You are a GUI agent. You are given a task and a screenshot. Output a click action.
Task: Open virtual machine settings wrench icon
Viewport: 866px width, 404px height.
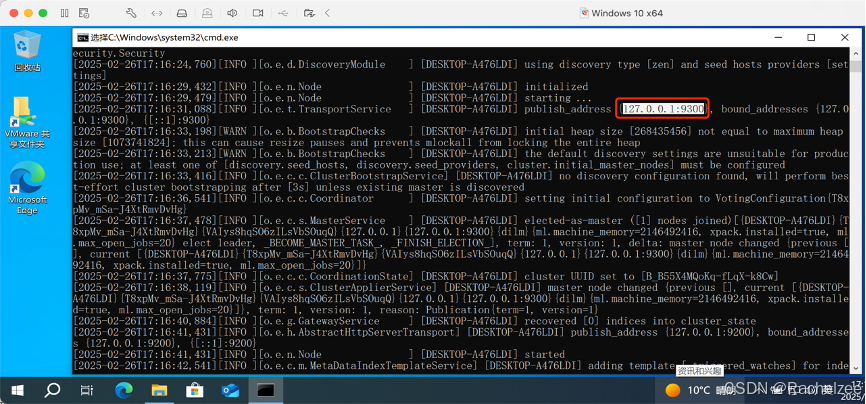pyautogui.click(x=131, y=13)
